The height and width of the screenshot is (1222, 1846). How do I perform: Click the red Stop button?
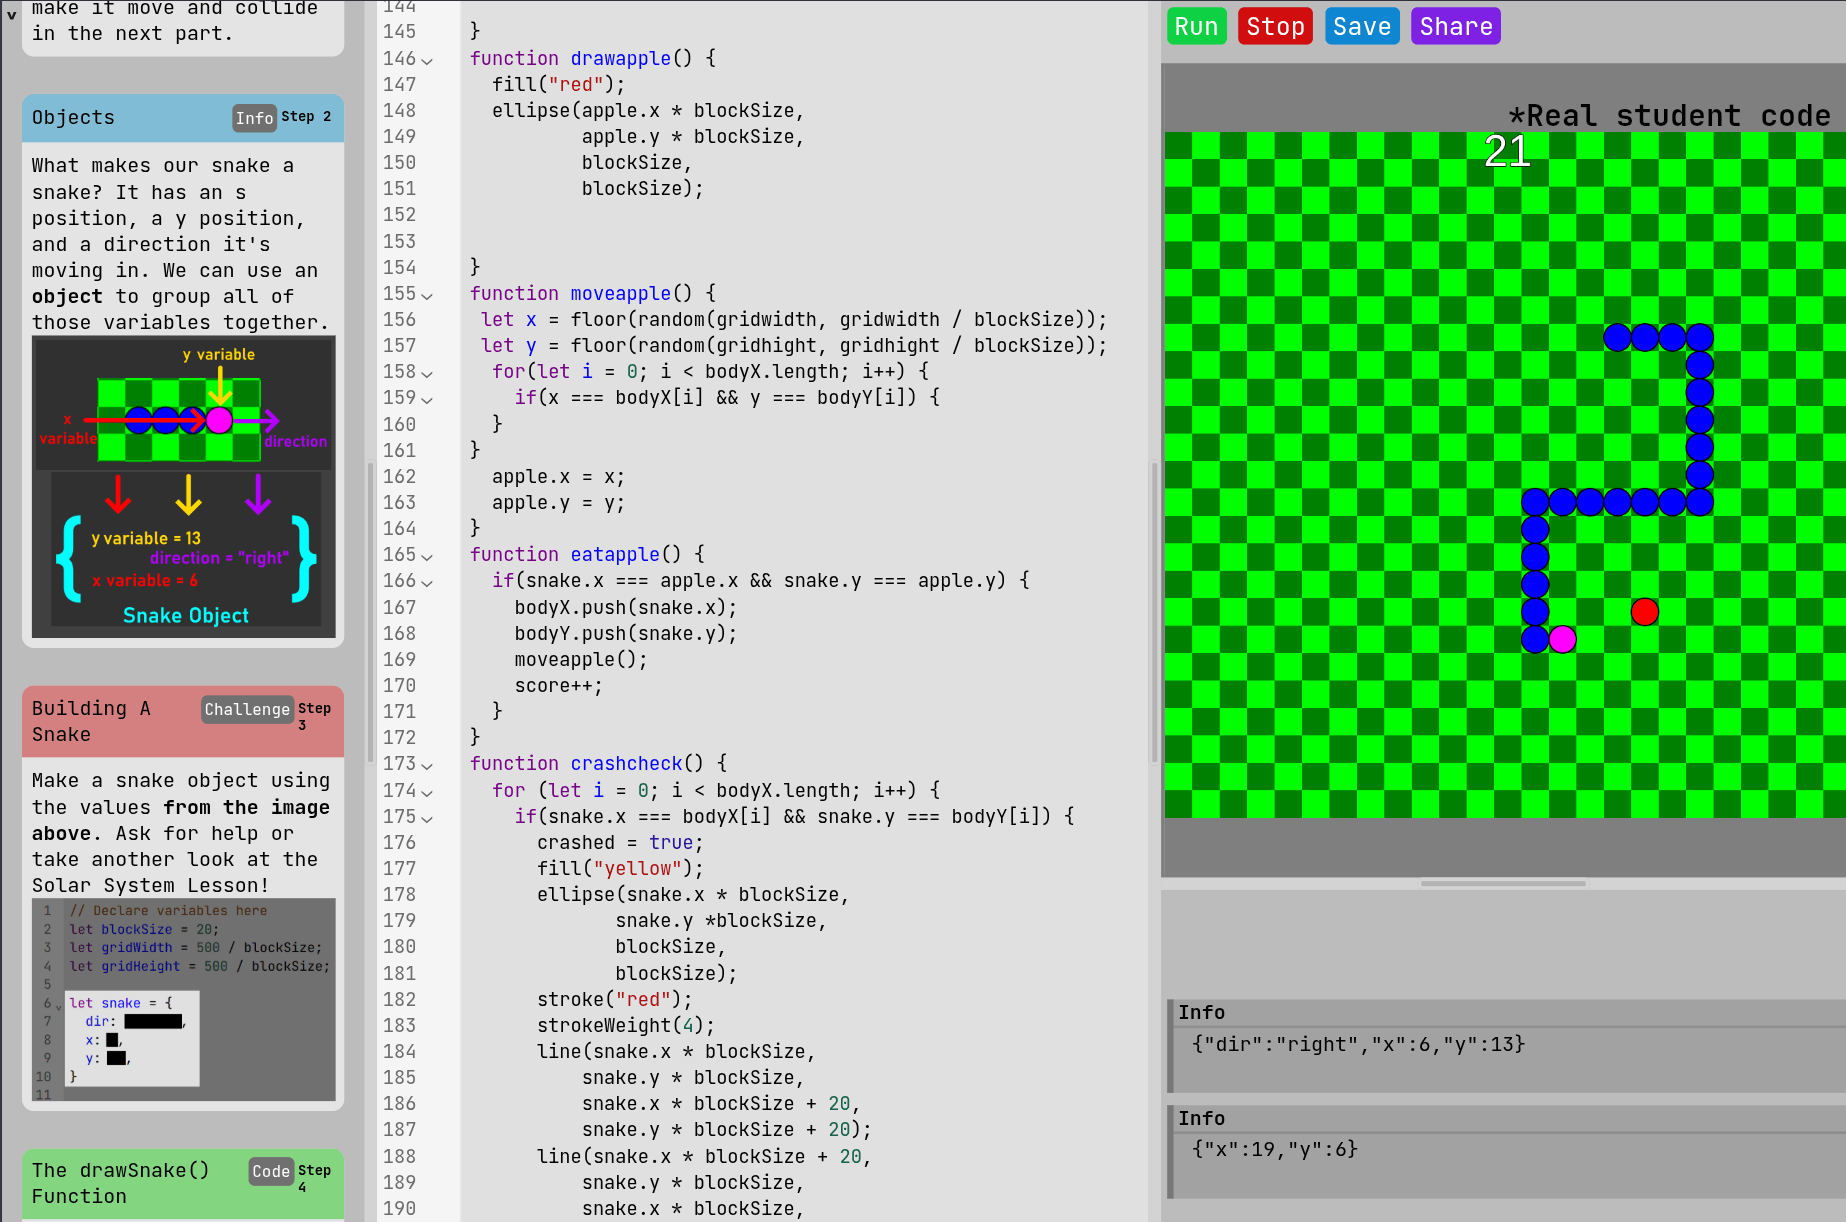(1275, 27)
